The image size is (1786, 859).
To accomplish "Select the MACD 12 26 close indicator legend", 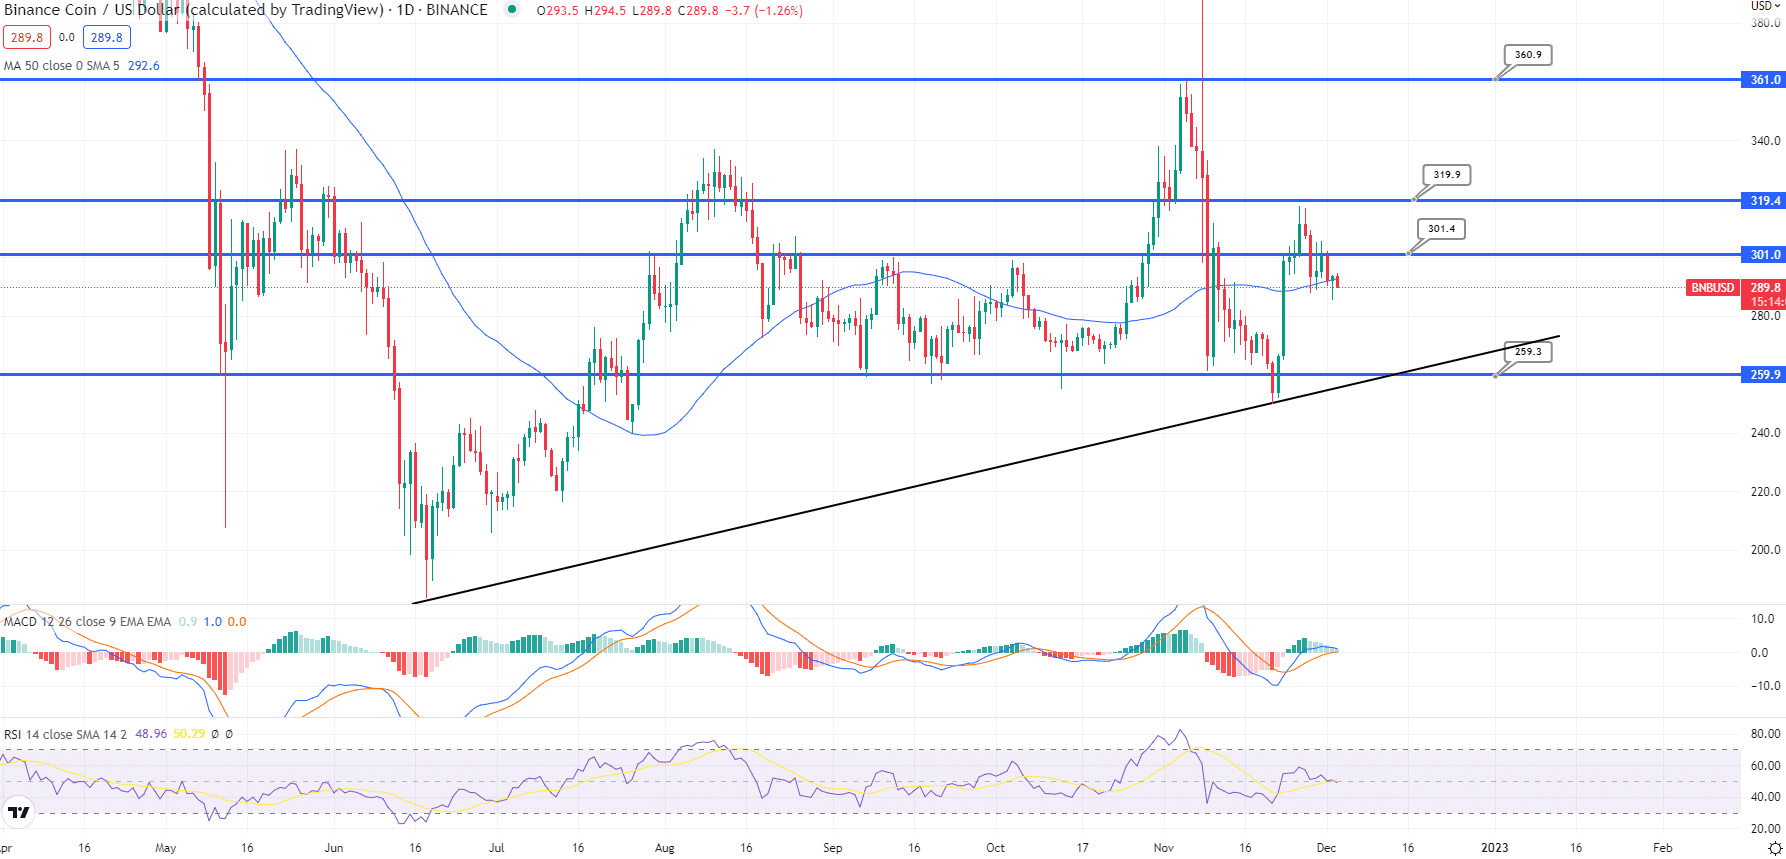I will [x=87, y=622].
